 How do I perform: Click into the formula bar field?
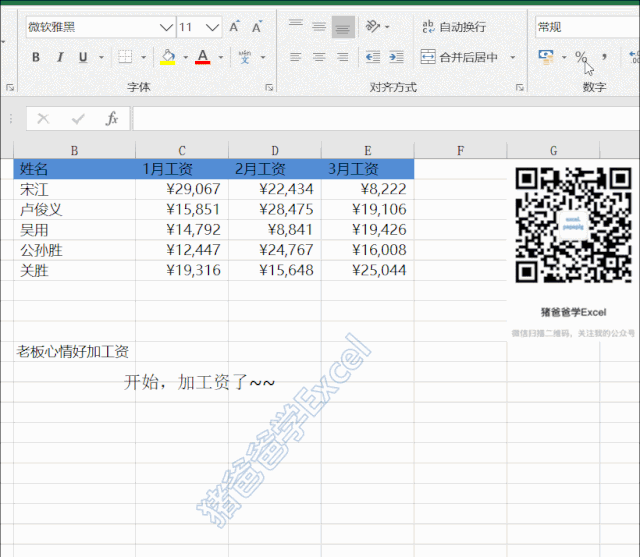click(386, 119)
